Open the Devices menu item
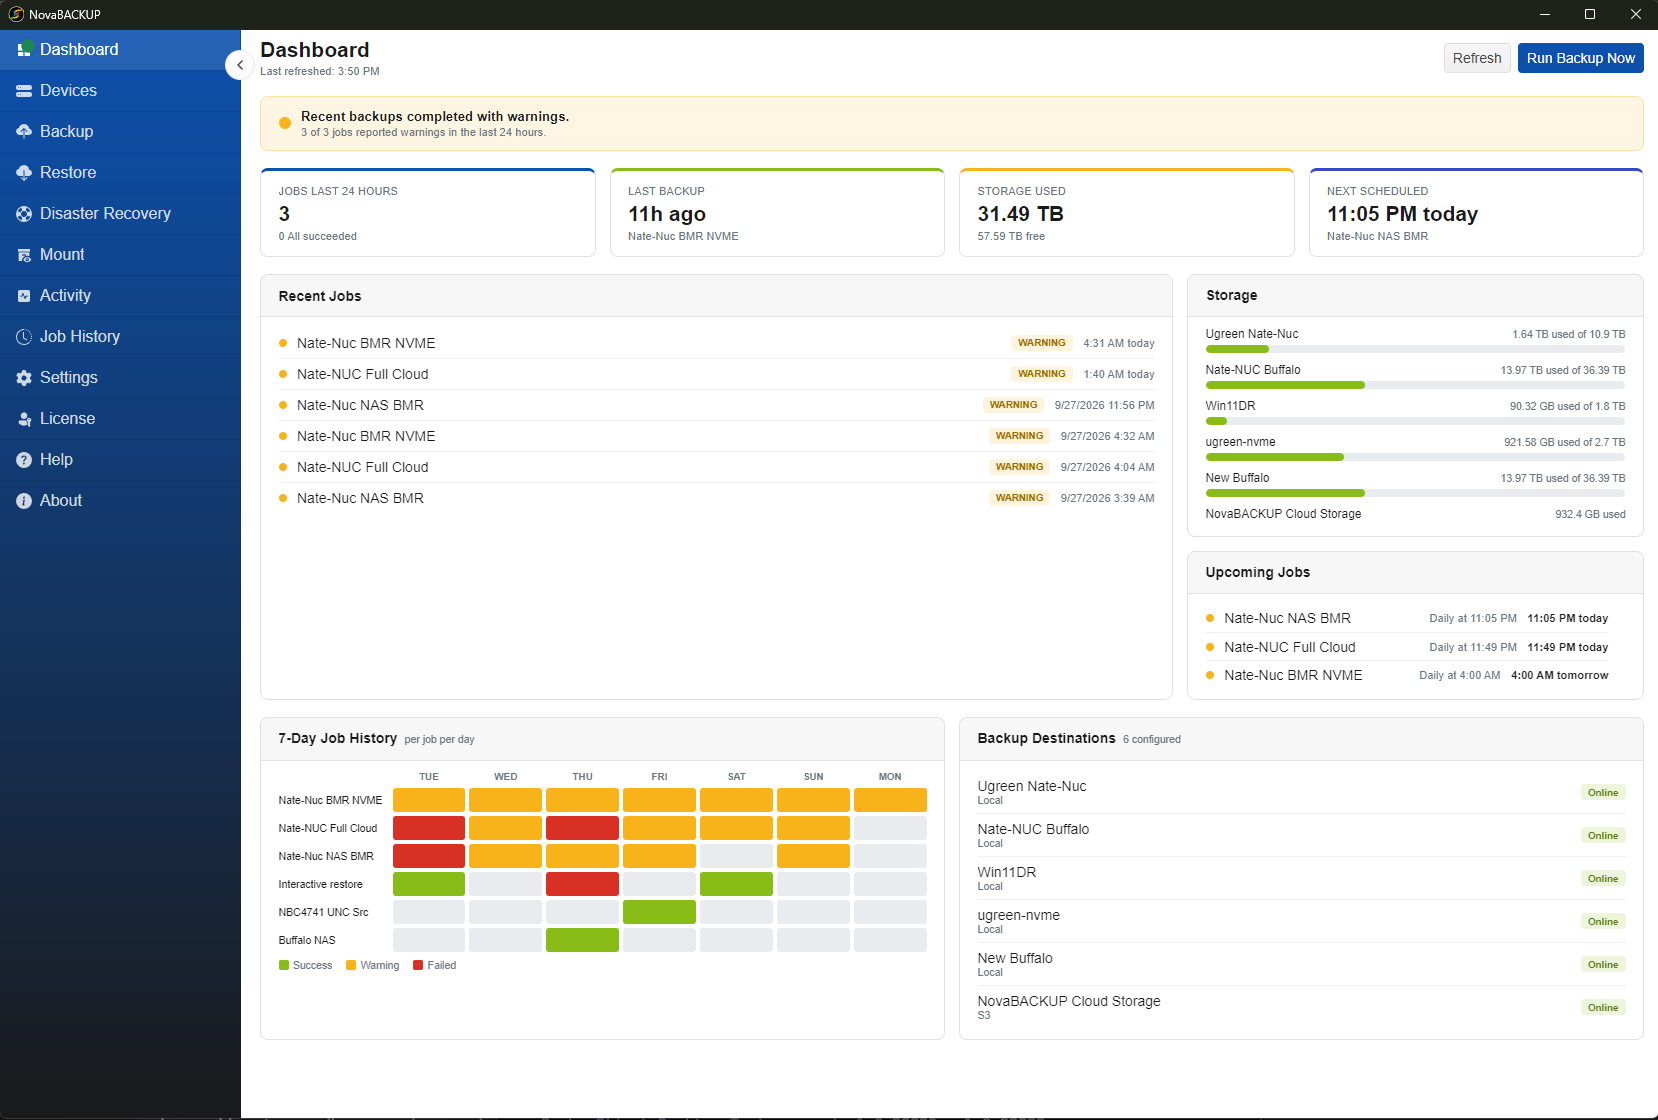Screen dimensions: 1658x1120 [x=120, y=91]
